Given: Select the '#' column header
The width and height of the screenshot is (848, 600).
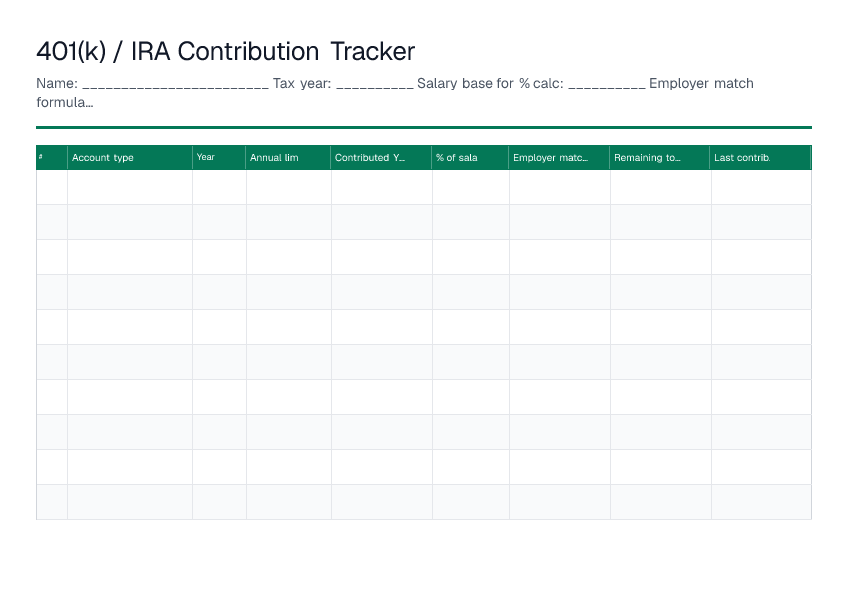Looking at the screenshot, I should [52, 157].
